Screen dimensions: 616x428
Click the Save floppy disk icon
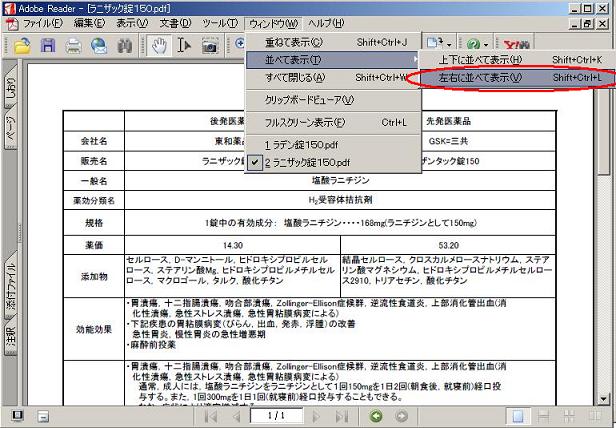pos(47,45)
